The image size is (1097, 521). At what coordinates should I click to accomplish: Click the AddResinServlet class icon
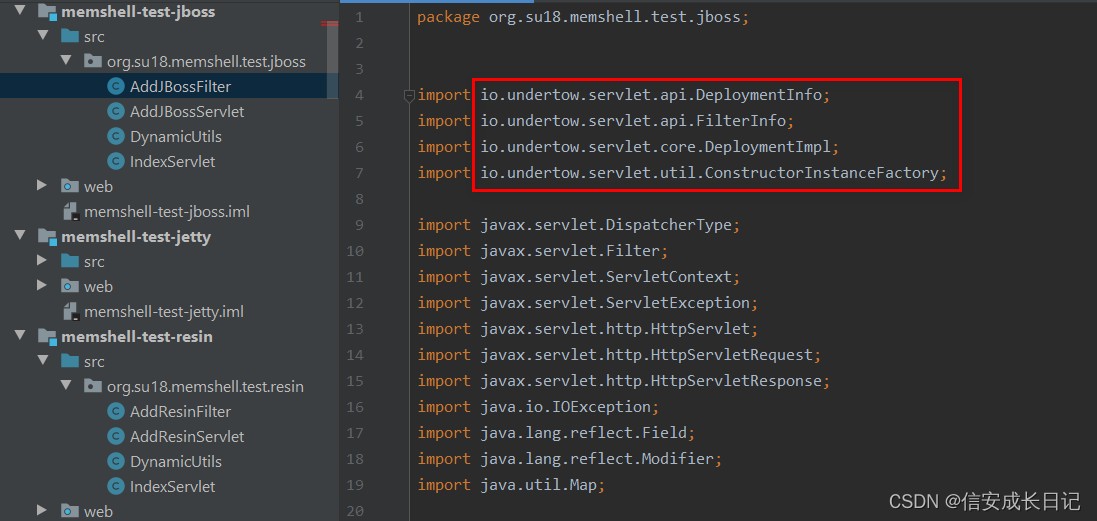point(116,436)
